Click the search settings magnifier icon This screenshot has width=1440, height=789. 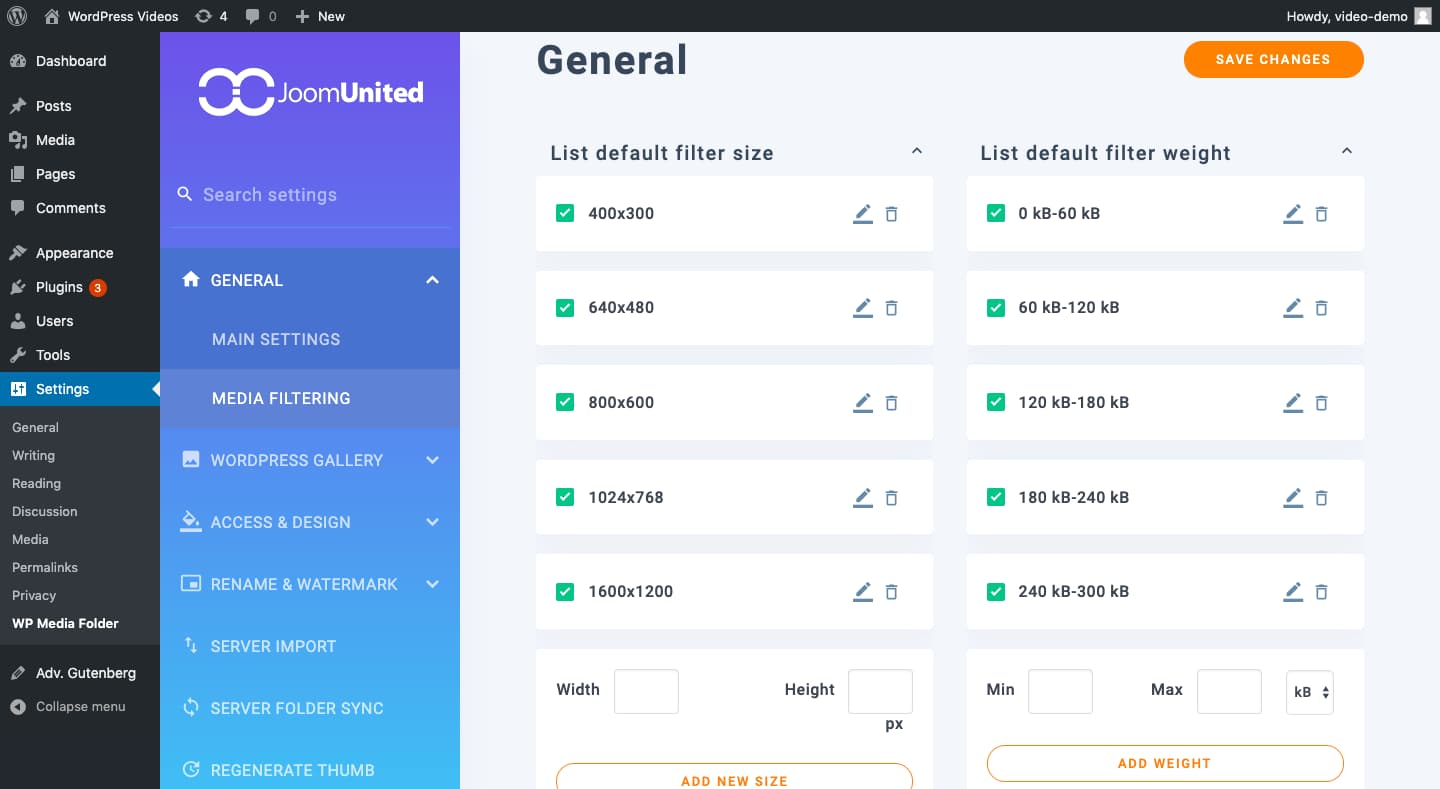click(x=185, y=194)
